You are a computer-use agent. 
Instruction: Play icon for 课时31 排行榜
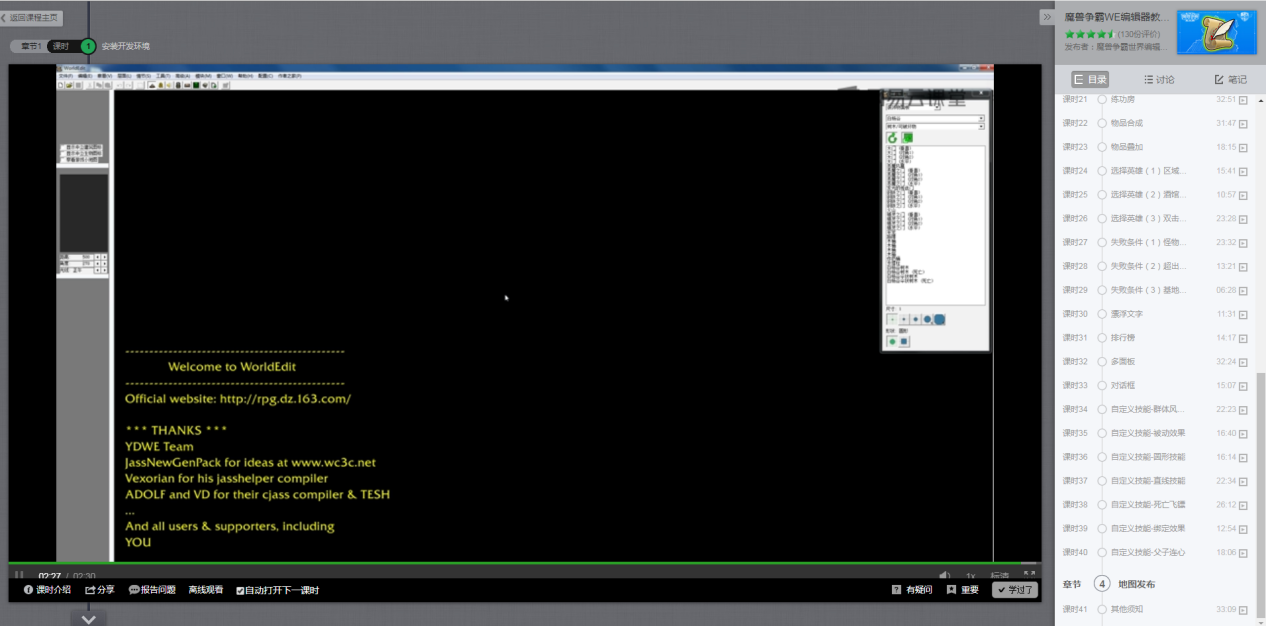[1244, 338]
